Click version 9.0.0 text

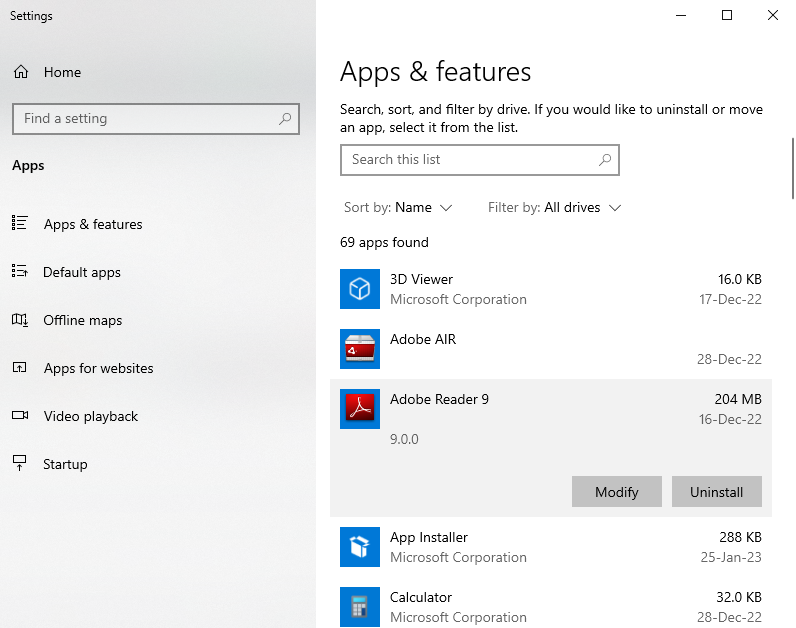(404, 439)
